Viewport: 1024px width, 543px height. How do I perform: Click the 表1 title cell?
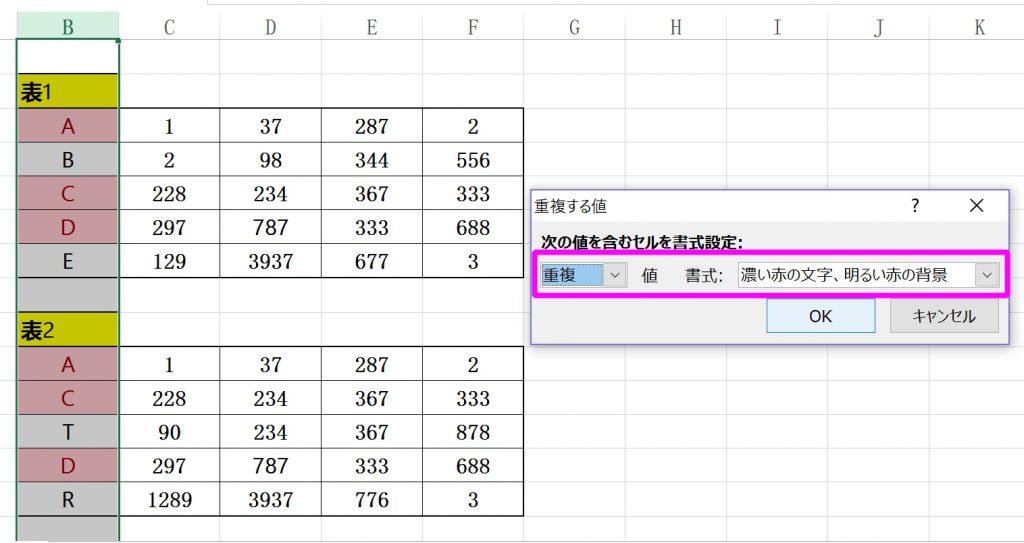68,93
